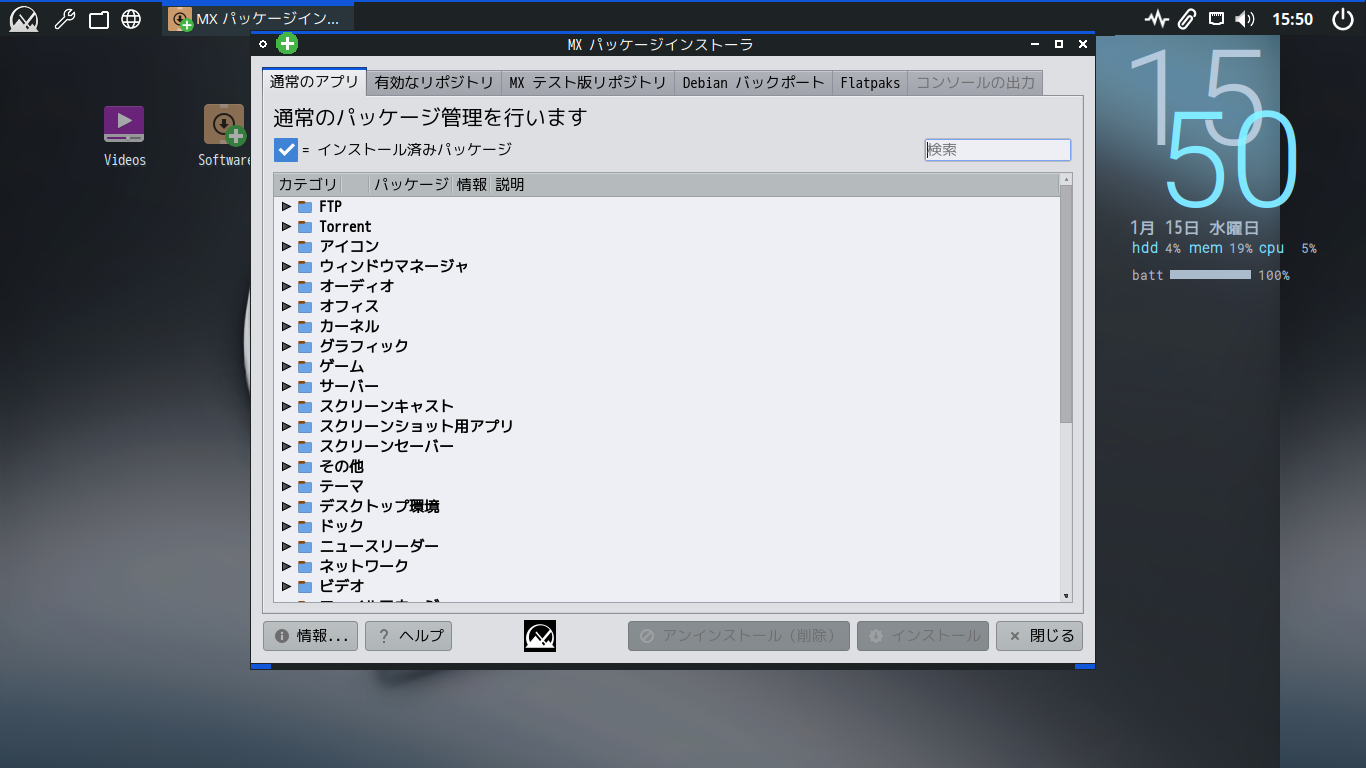Click the folder icon beside ネットワーク
This screenshot has height=768, width=1366.
point(305,566)
